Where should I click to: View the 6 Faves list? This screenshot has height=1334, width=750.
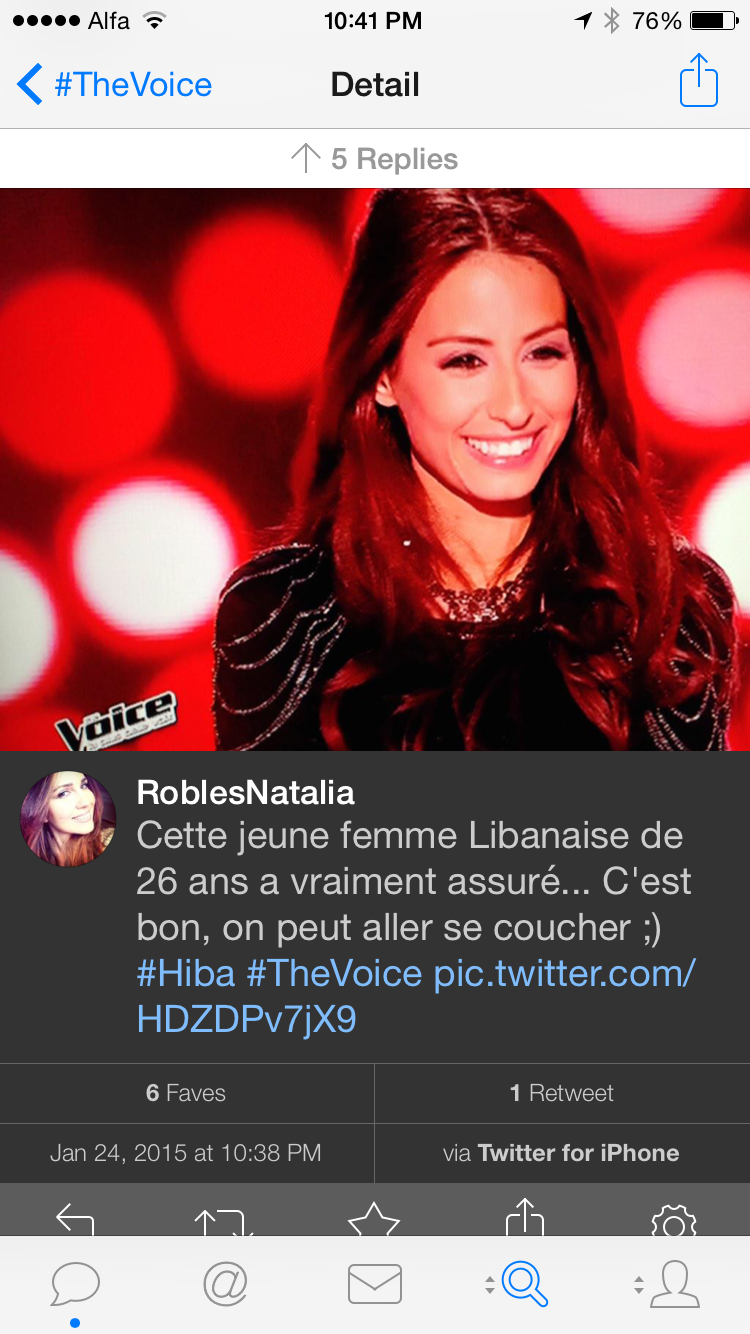[187, 1093]
